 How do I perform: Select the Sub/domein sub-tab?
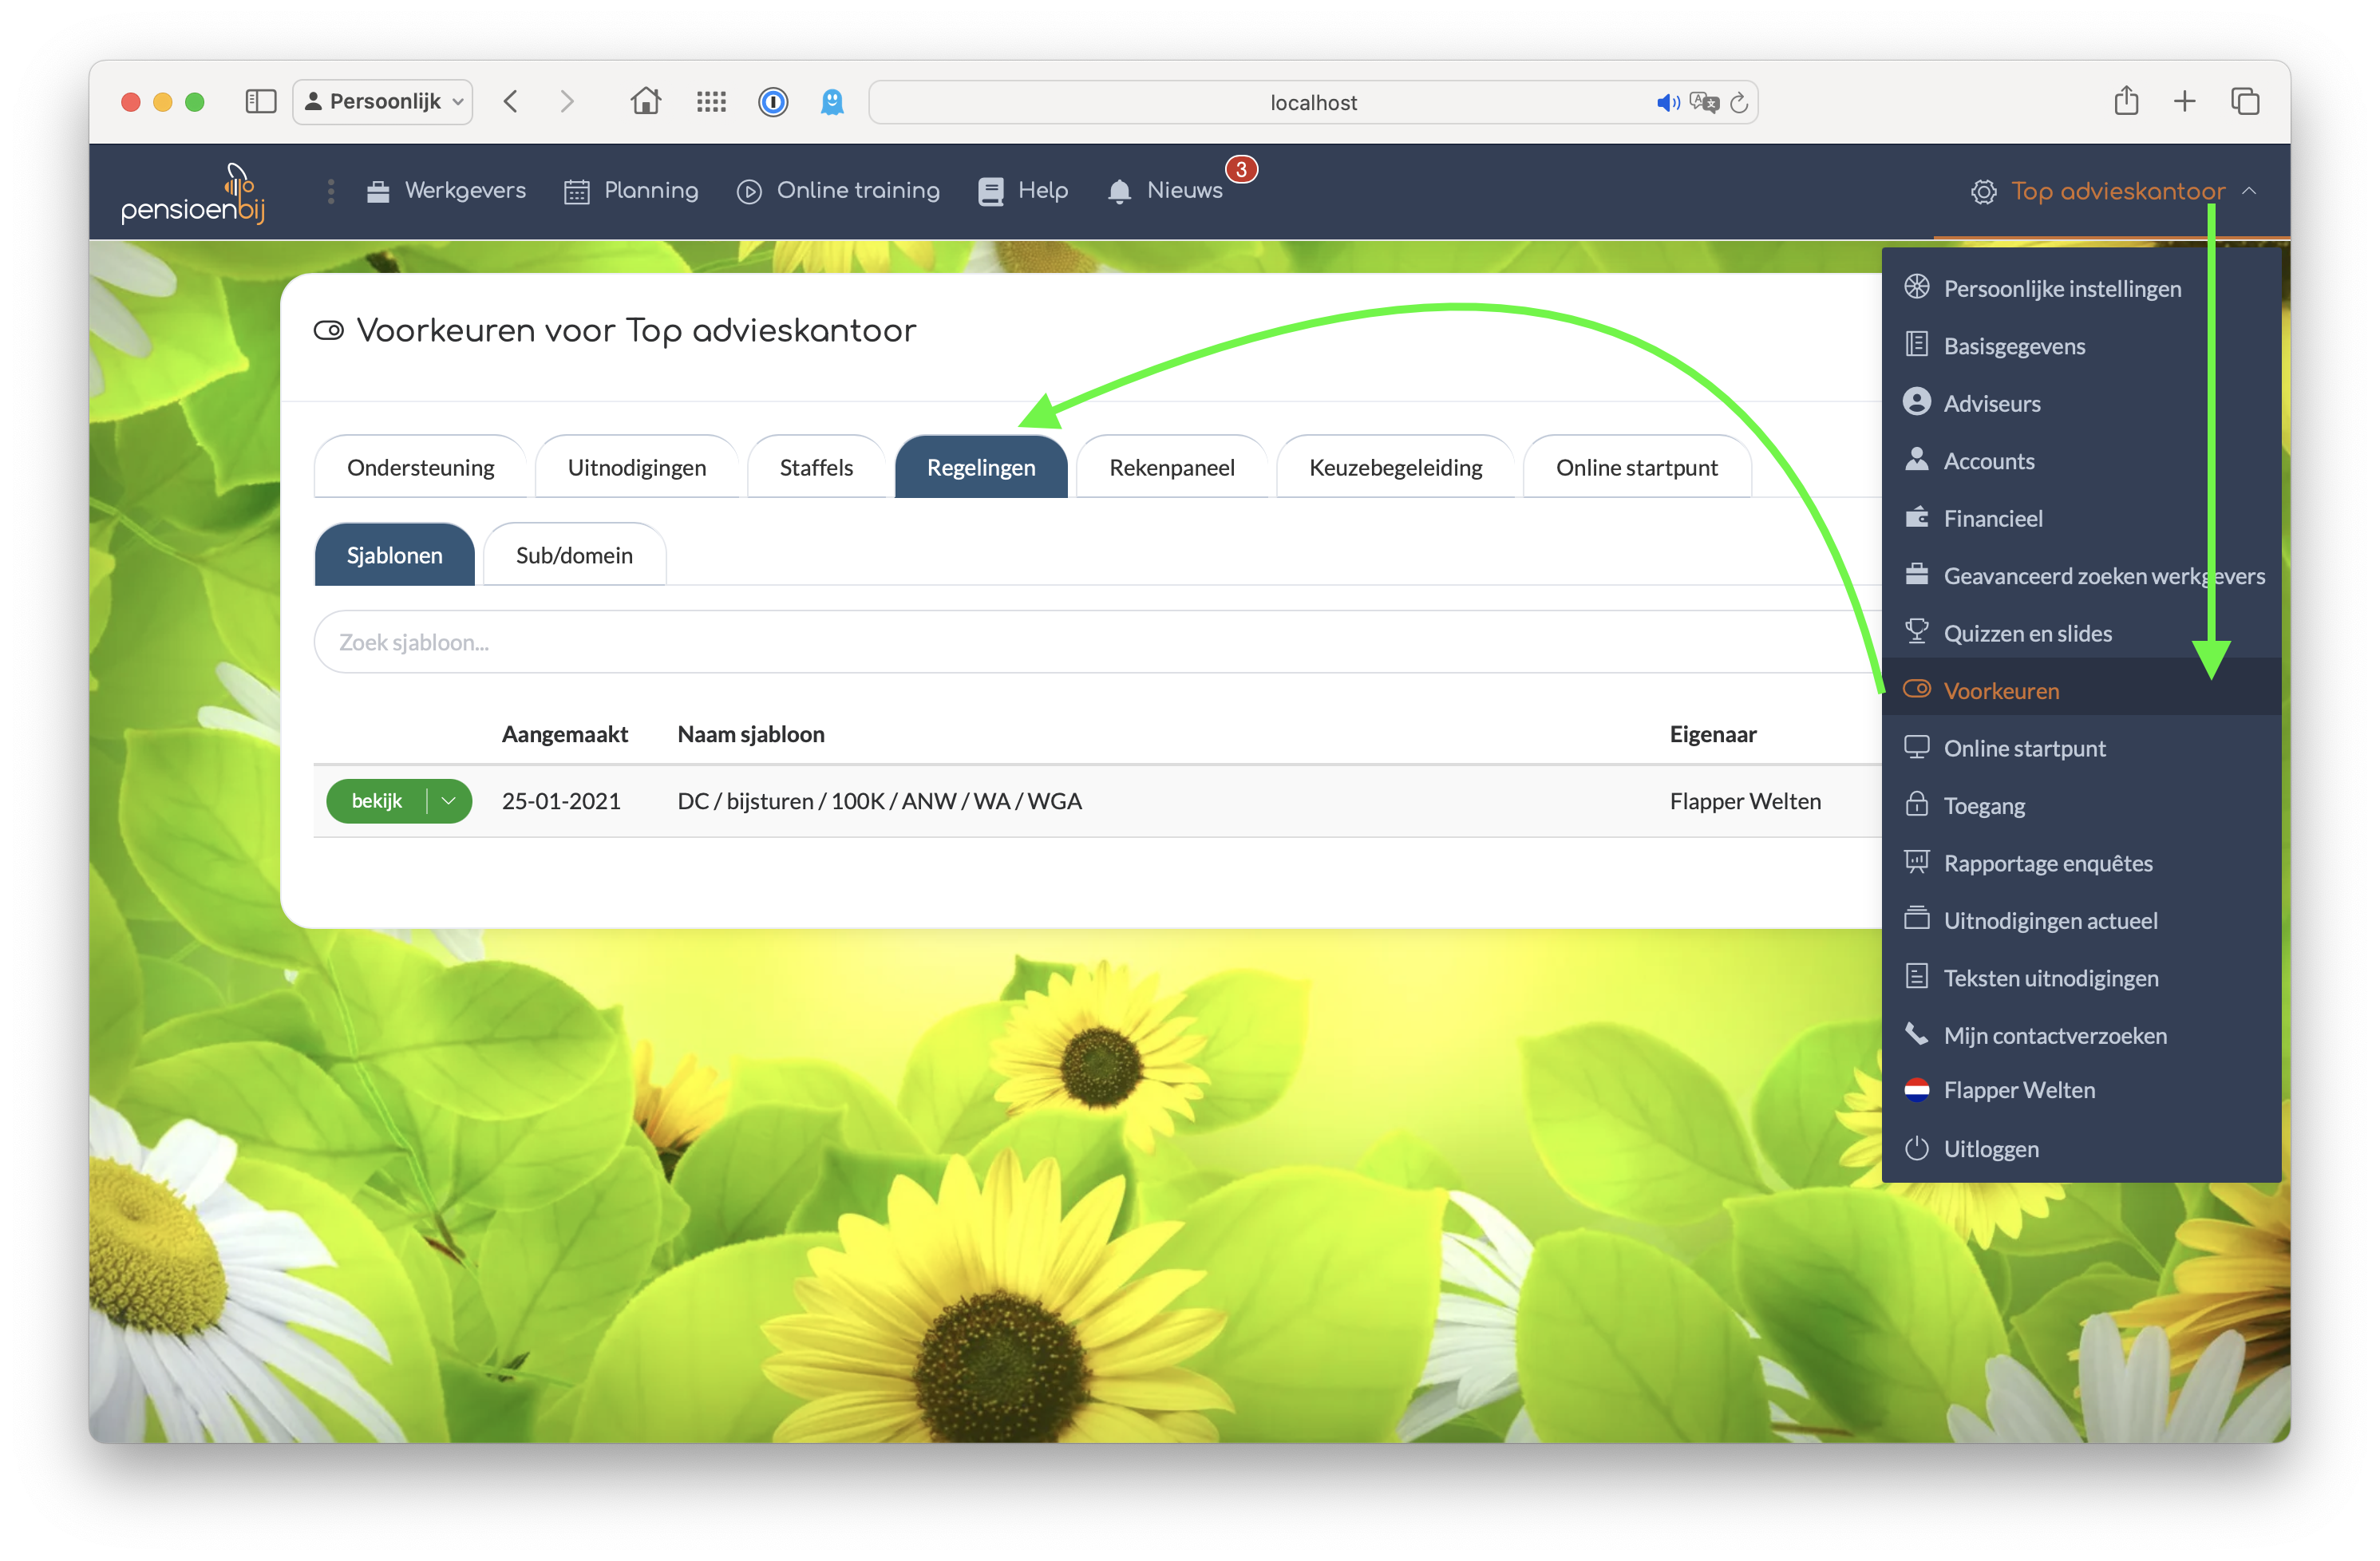(574, 555)
